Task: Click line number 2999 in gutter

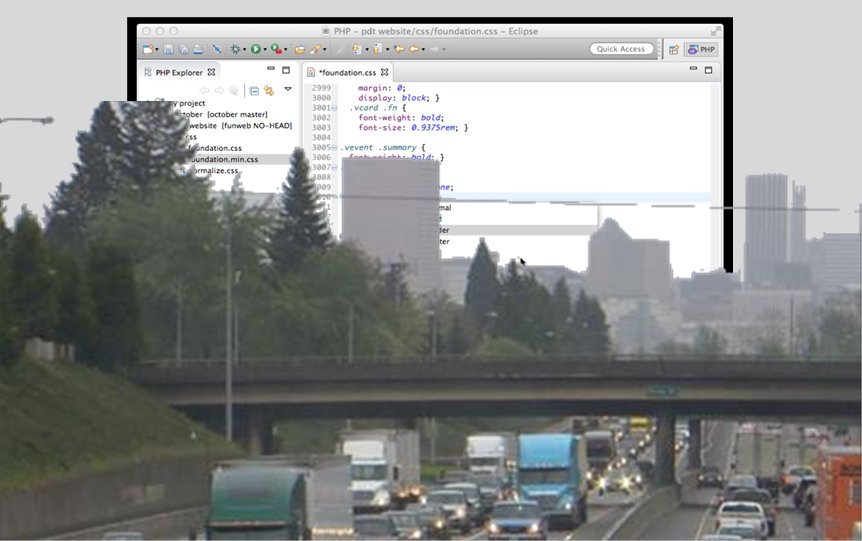Action: 321,88
